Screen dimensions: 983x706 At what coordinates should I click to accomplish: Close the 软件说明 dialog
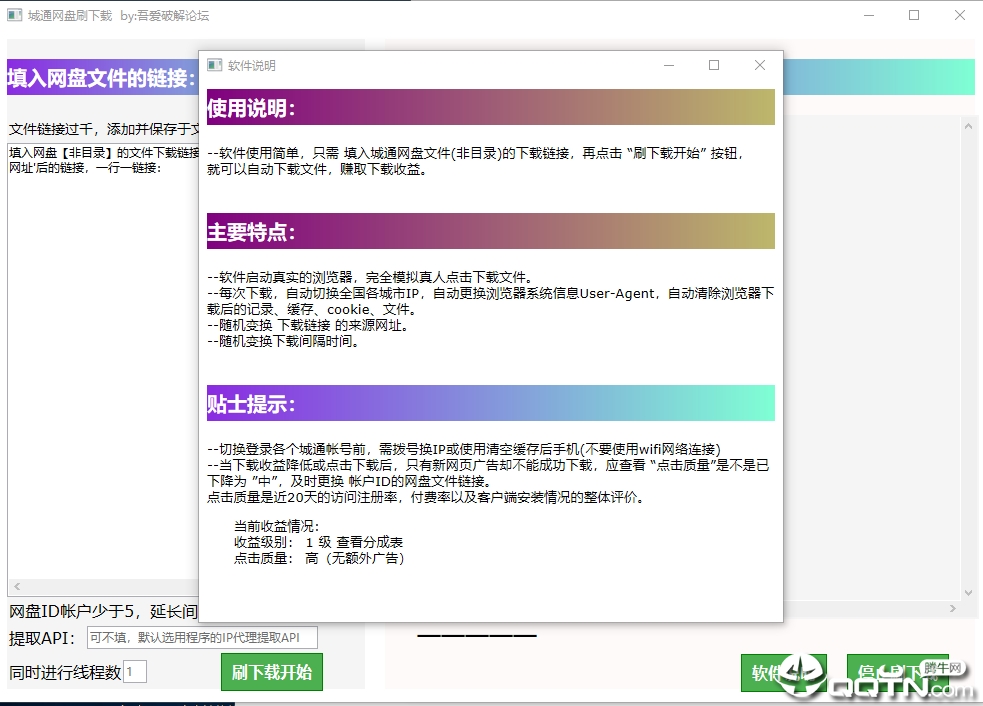[x=759, y=65]
